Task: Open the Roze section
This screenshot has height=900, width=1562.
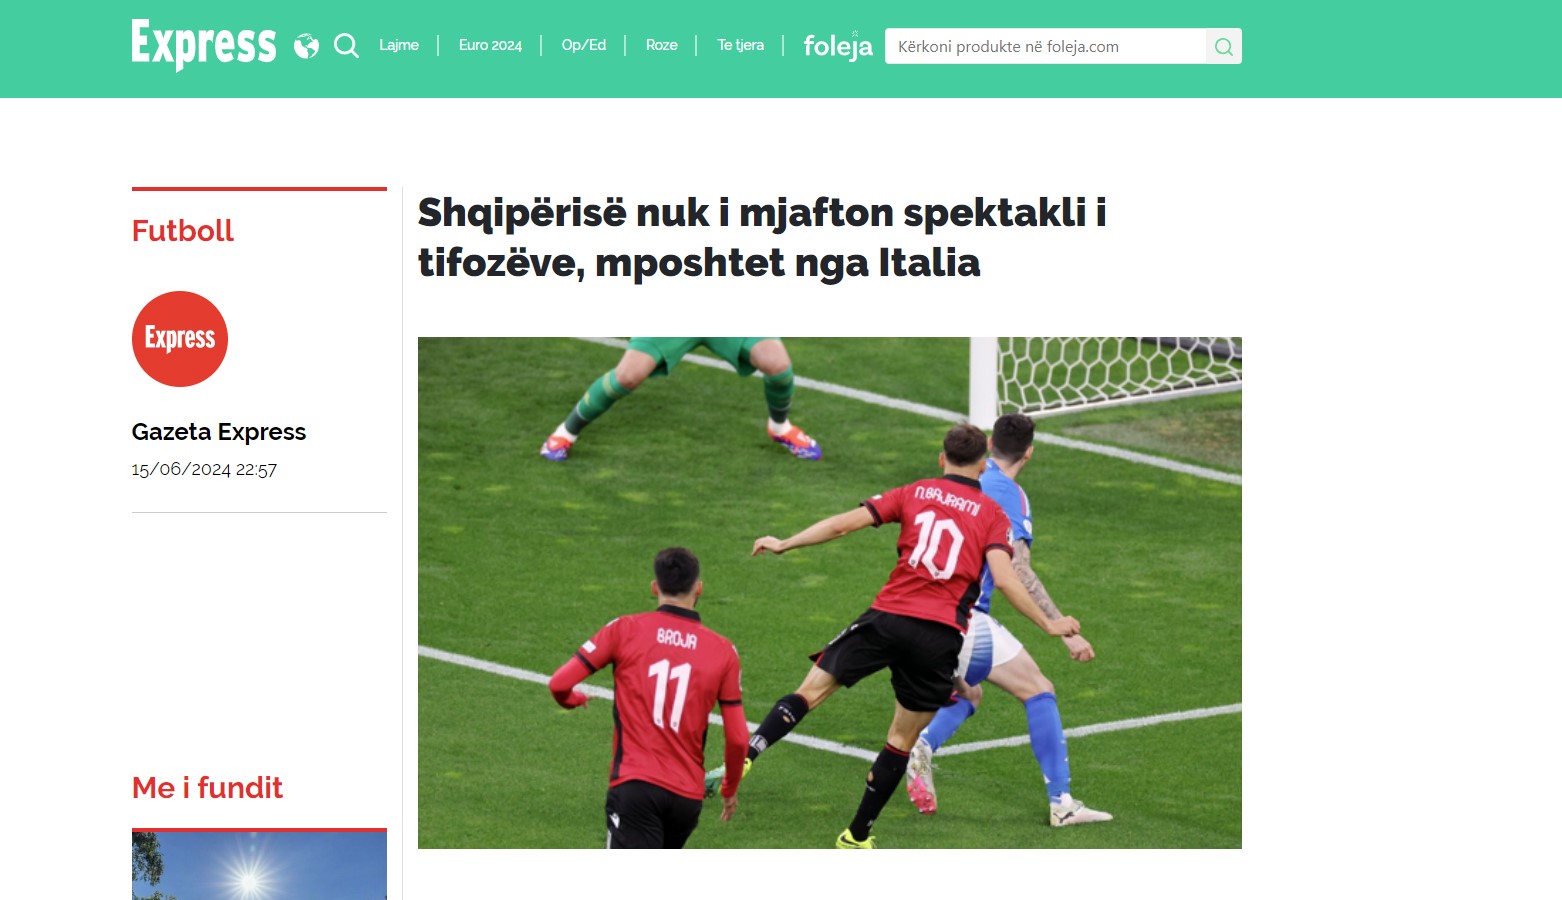Action: click(662, 45)
